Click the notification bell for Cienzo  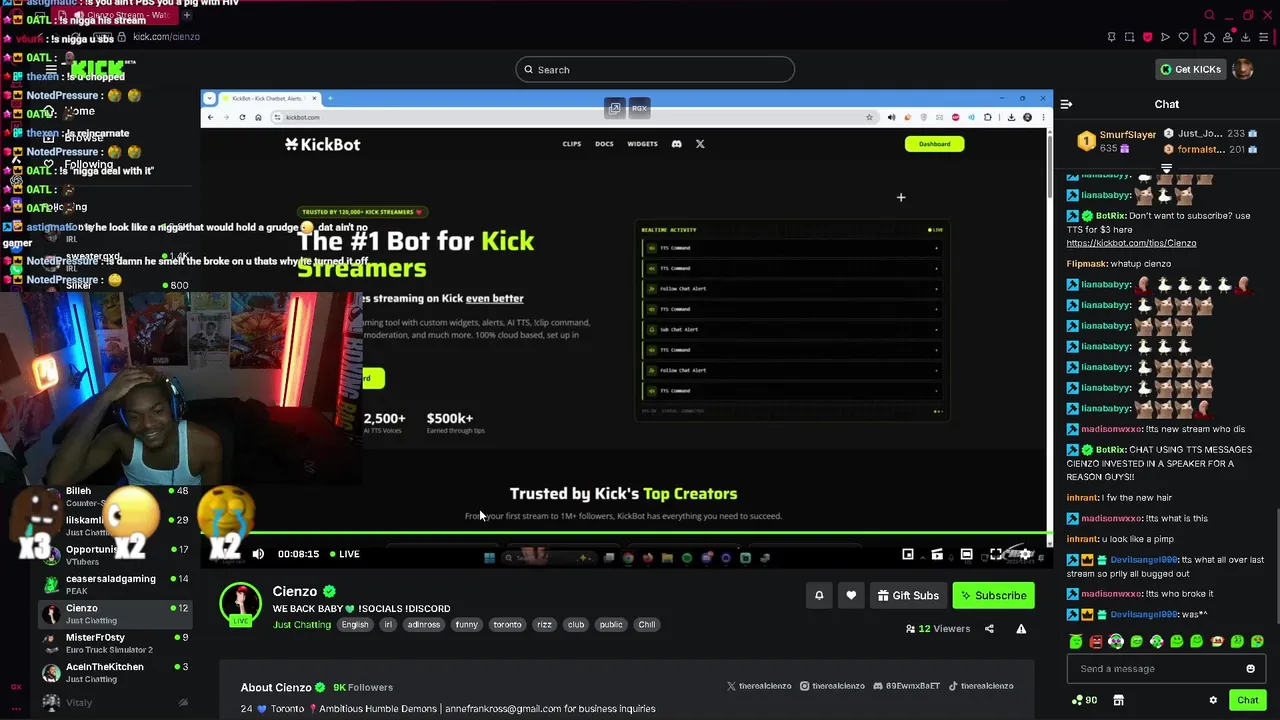[x=819, y=595]
